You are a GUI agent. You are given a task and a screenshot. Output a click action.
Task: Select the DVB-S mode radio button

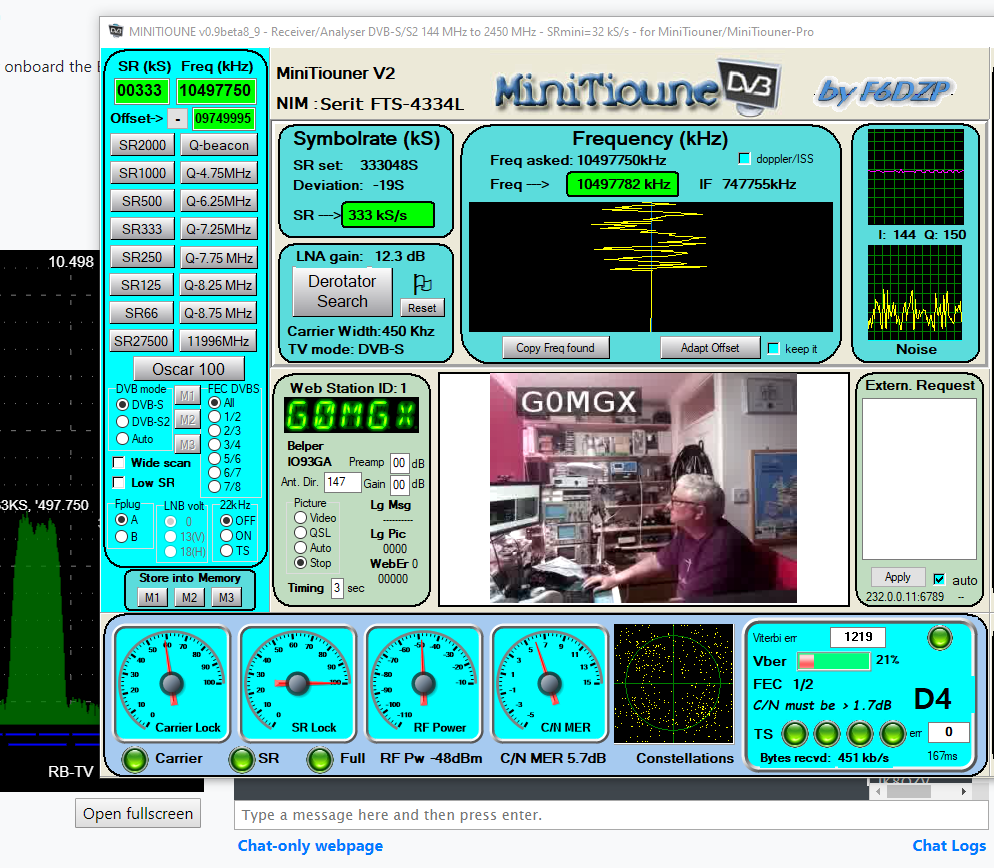point(122,405)
